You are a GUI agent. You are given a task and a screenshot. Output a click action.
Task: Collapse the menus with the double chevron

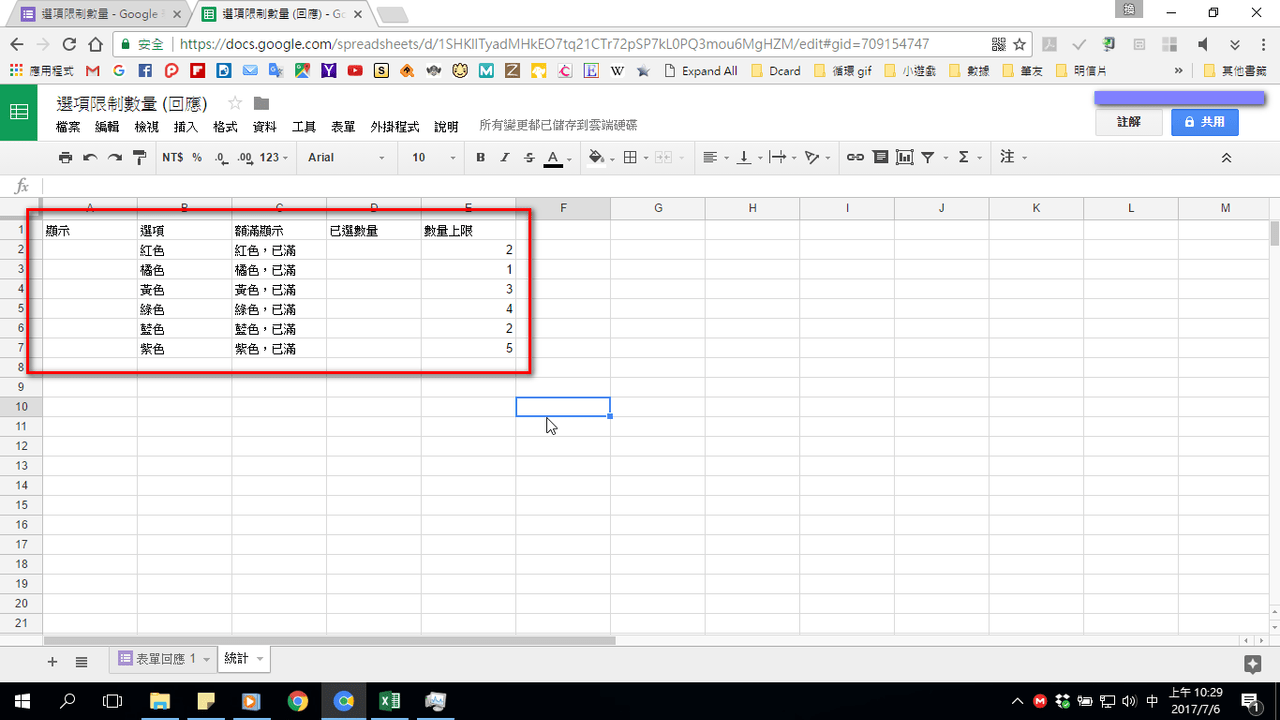(1226, 158)
